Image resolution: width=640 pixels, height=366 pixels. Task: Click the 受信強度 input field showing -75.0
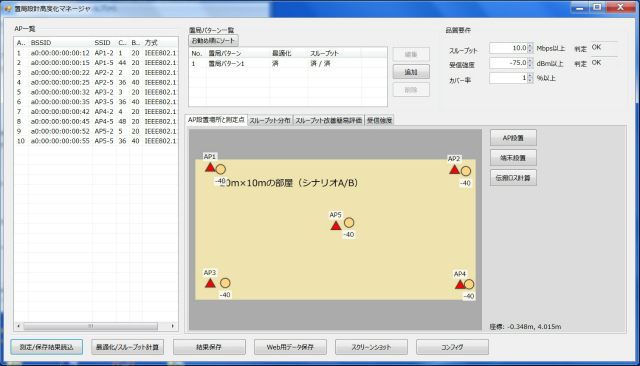[509, 63]
